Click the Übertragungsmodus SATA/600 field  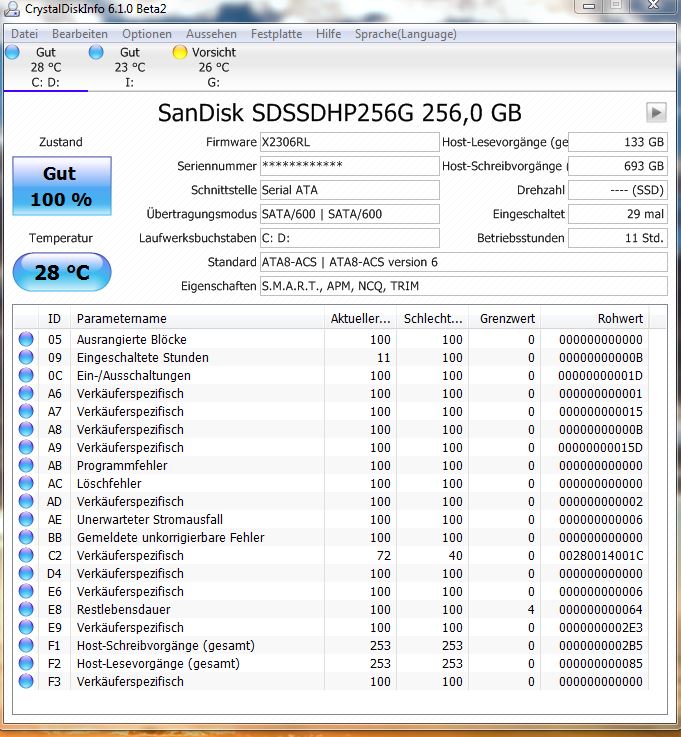[x=350, y=214]
